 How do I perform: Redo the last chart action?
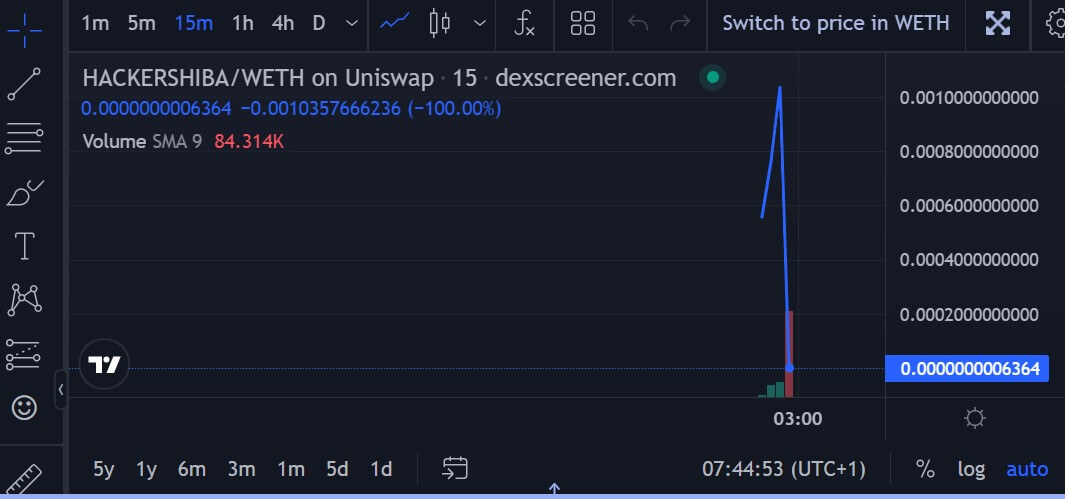click(680, 23)
